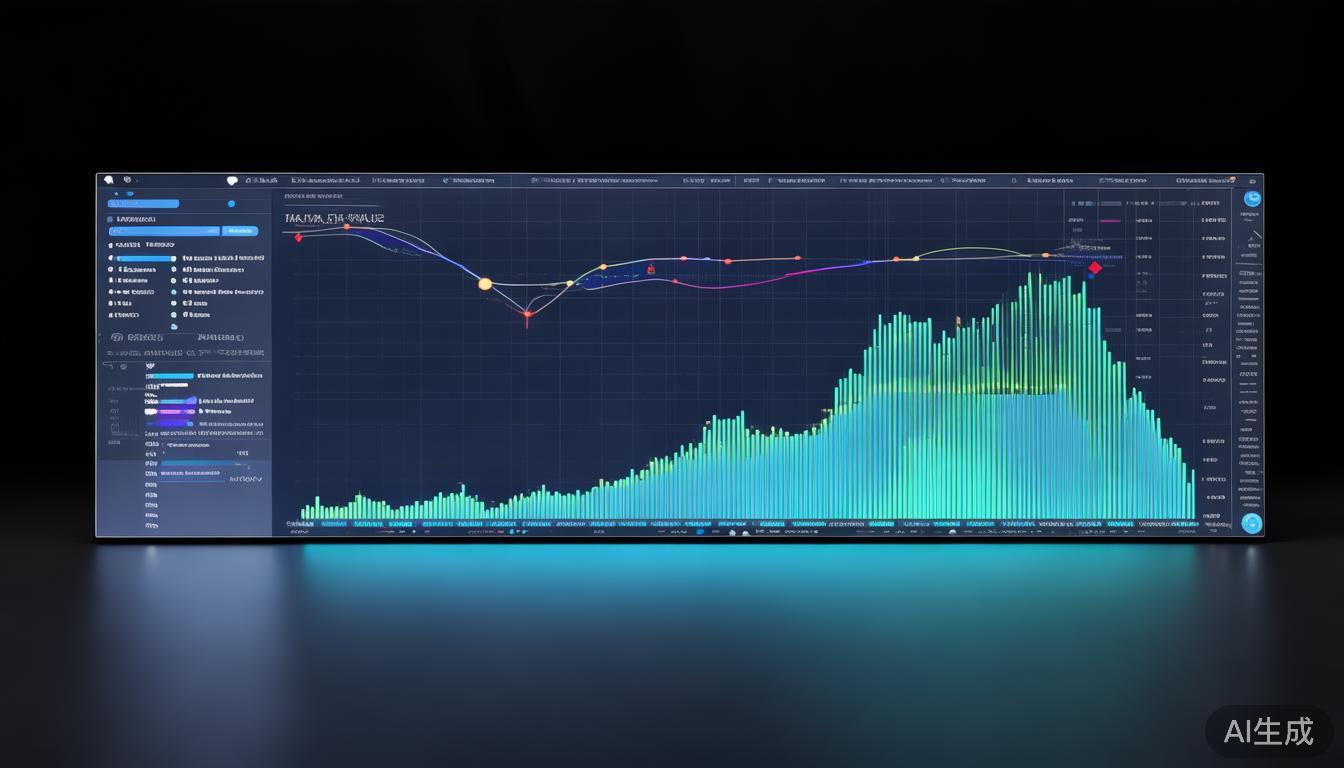The width and height of the screenshot is (1344, 768).
Task: Open the first tab after the chat bubble
Action: 262,181
